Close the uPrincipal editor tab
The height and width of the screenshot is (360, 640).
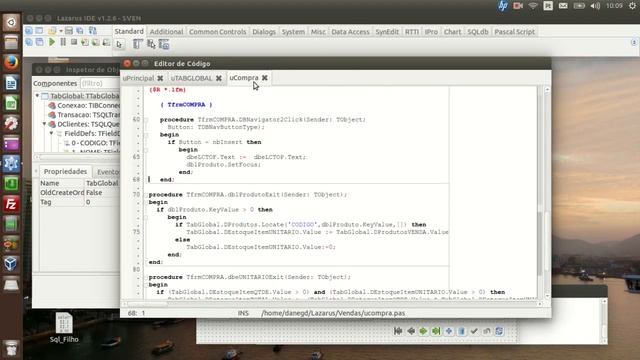pos(160,78)
